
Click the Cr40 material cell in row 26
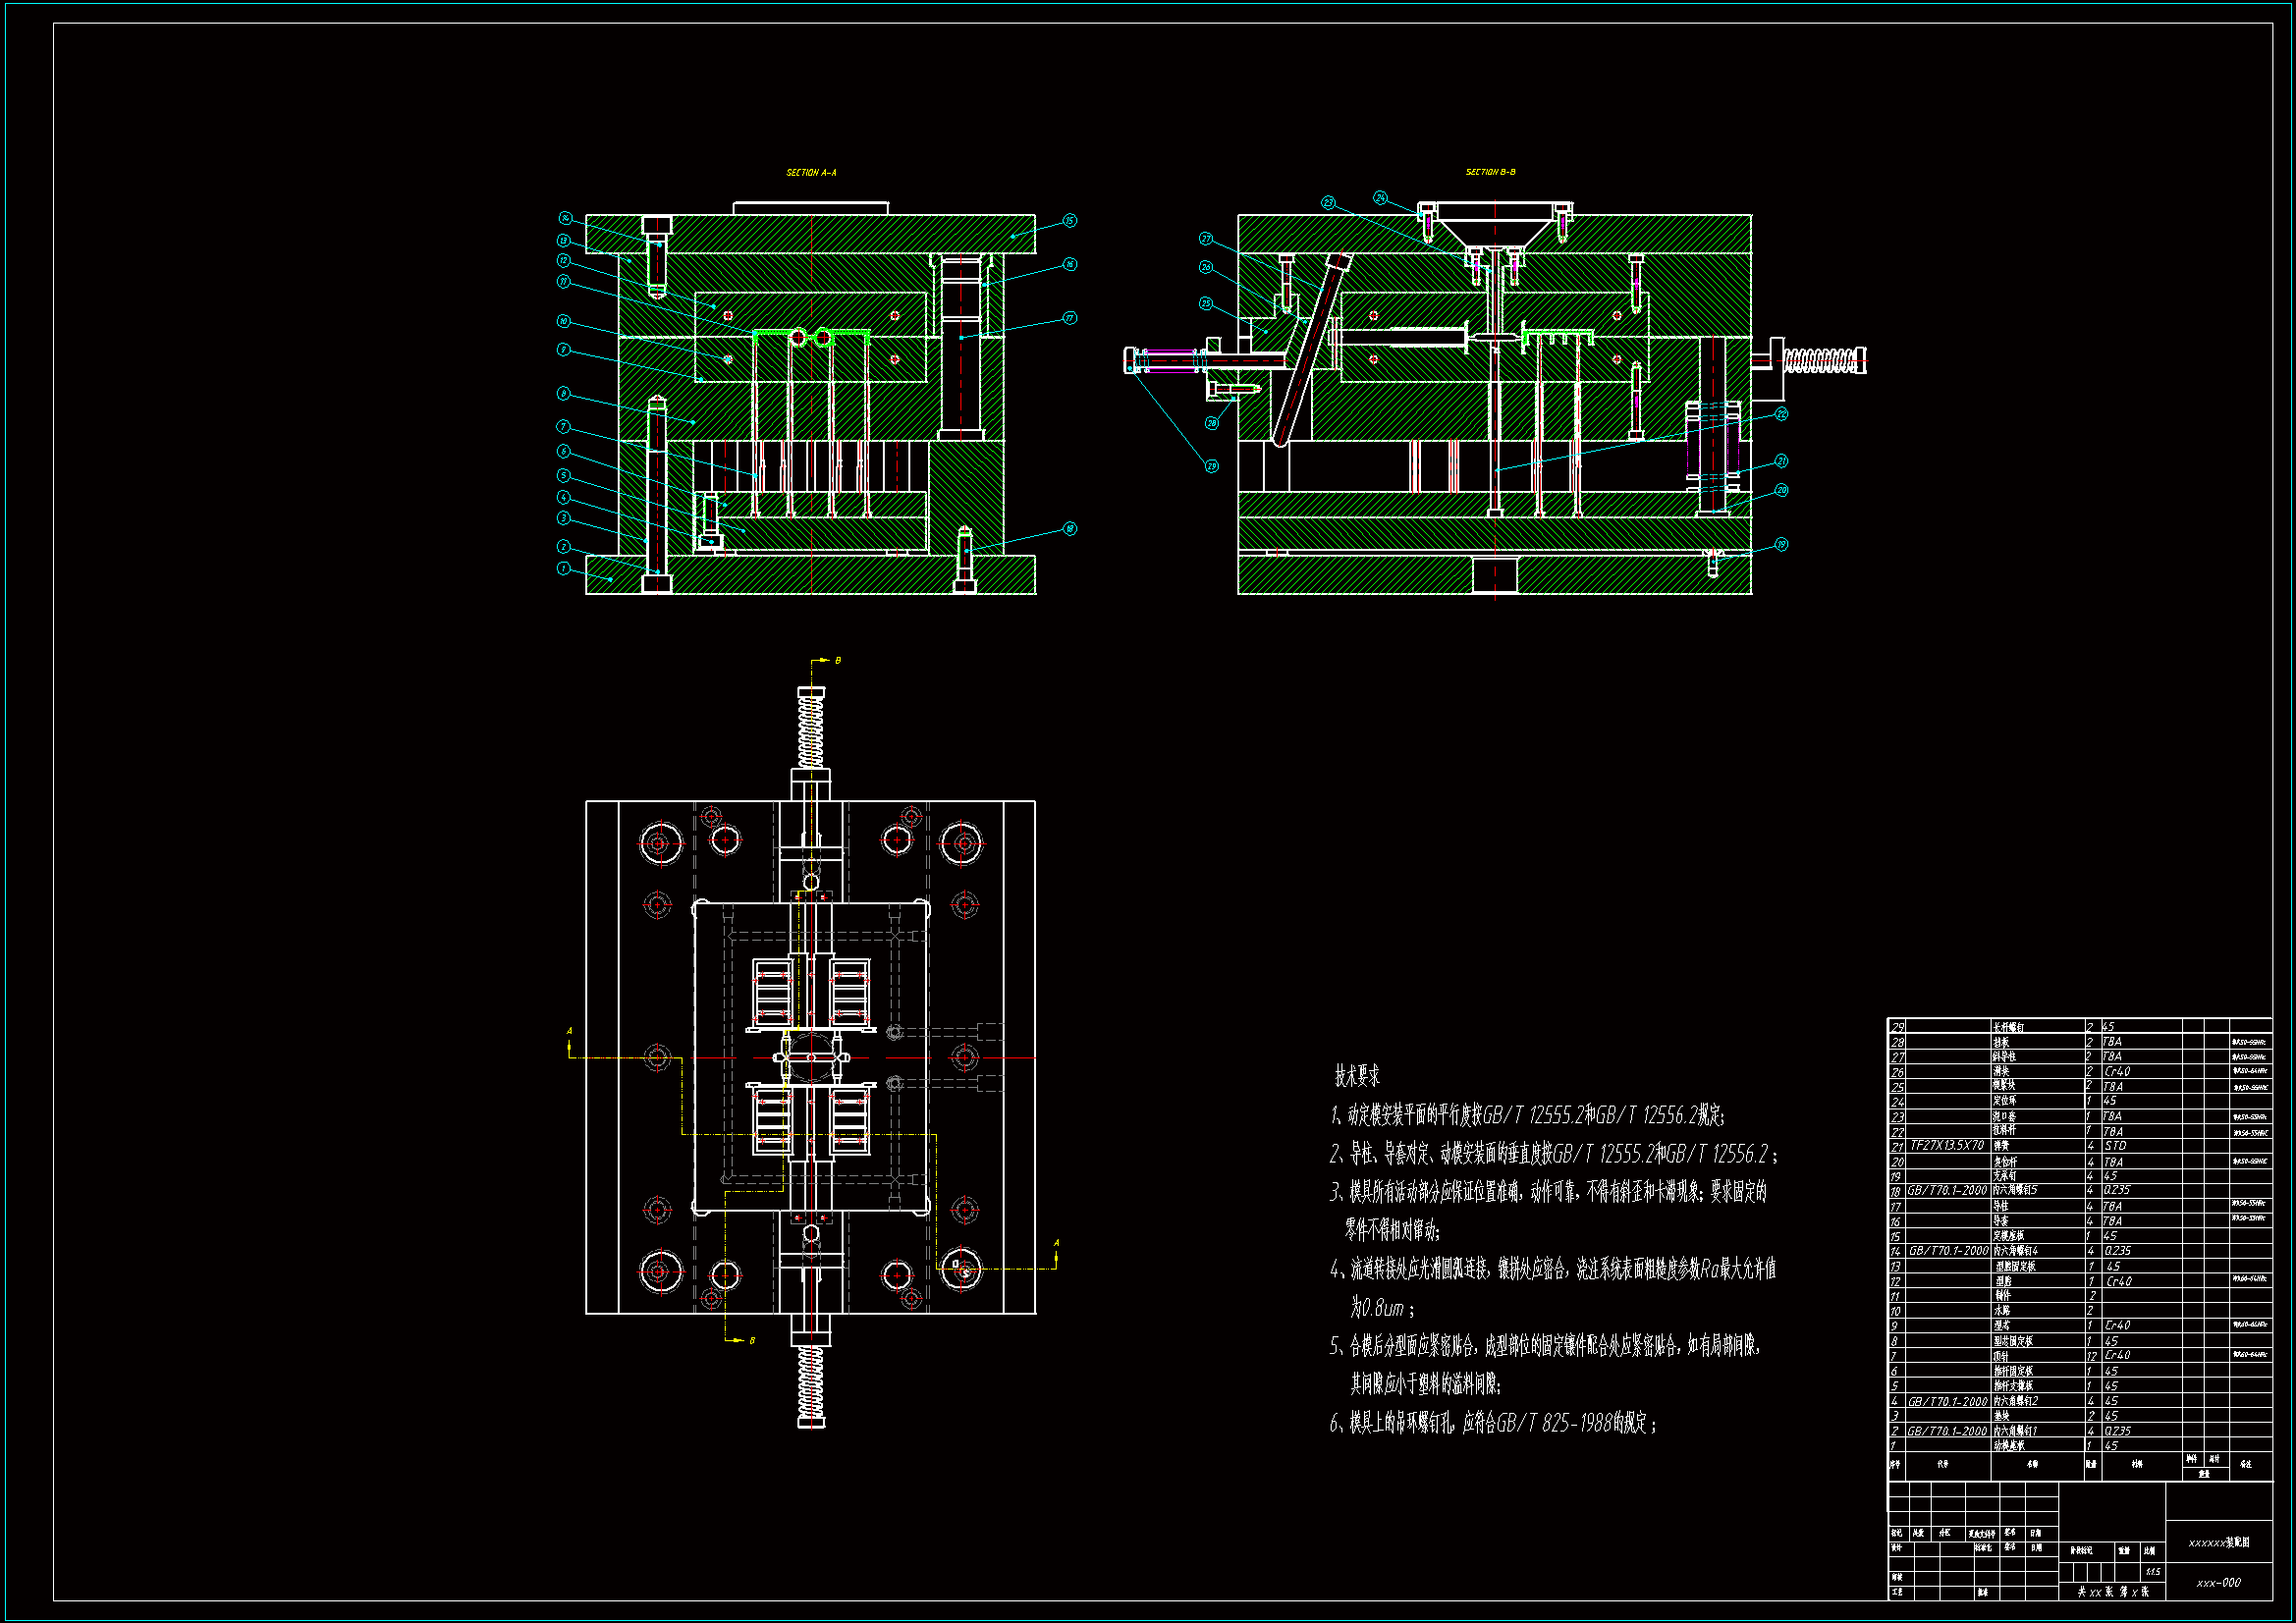pyautogui.click(x=2116, y=1072)
